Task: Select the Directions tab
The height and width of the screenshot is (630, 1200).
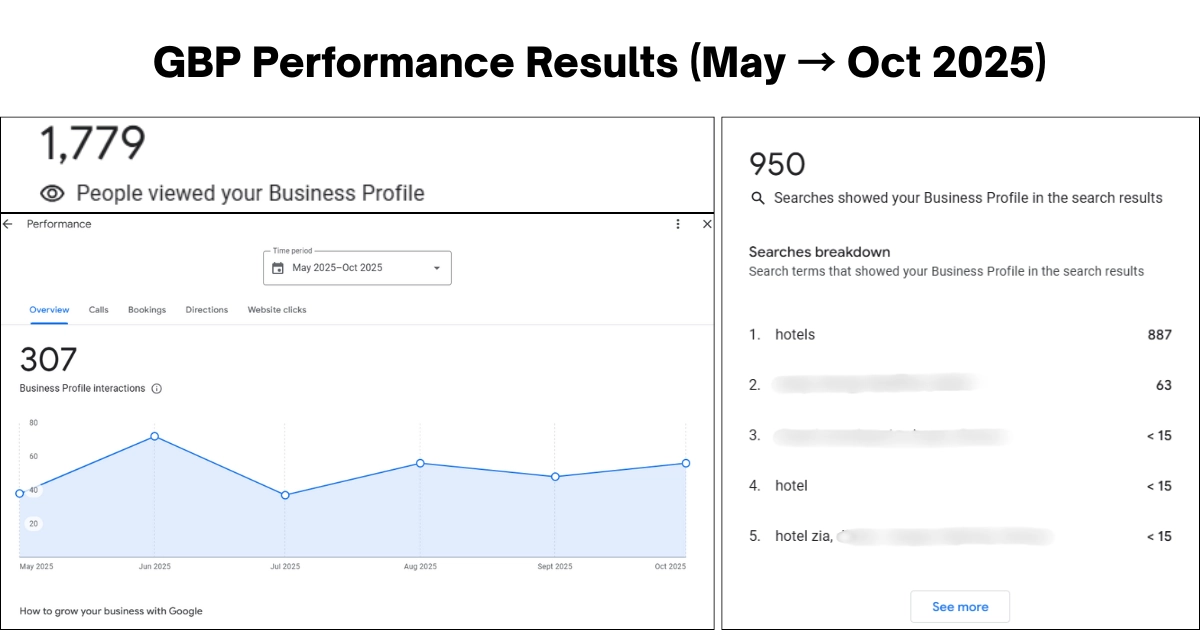Action: pyautogui.click(x=206, y=310)
